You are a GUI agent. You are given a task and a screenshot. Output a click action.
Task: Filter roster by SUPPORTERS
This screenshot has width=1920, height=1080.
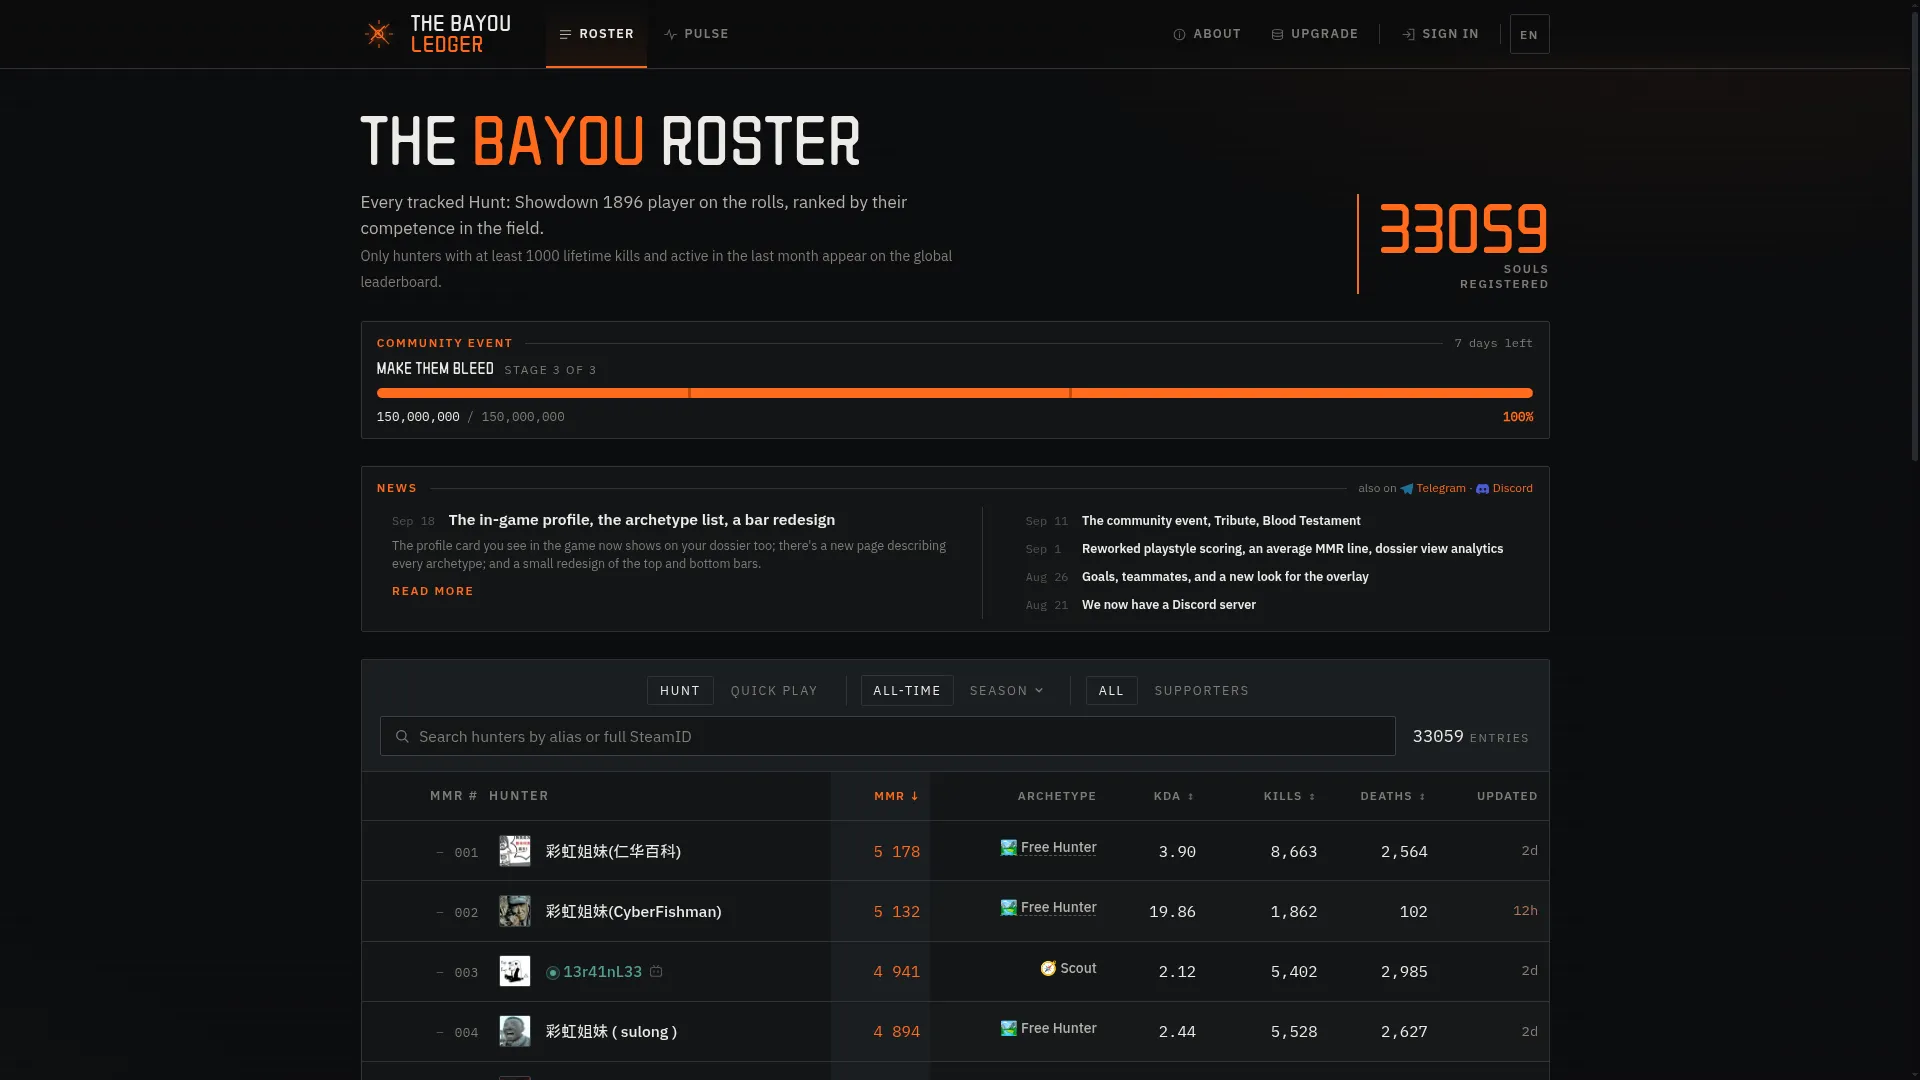point(1201,691)
